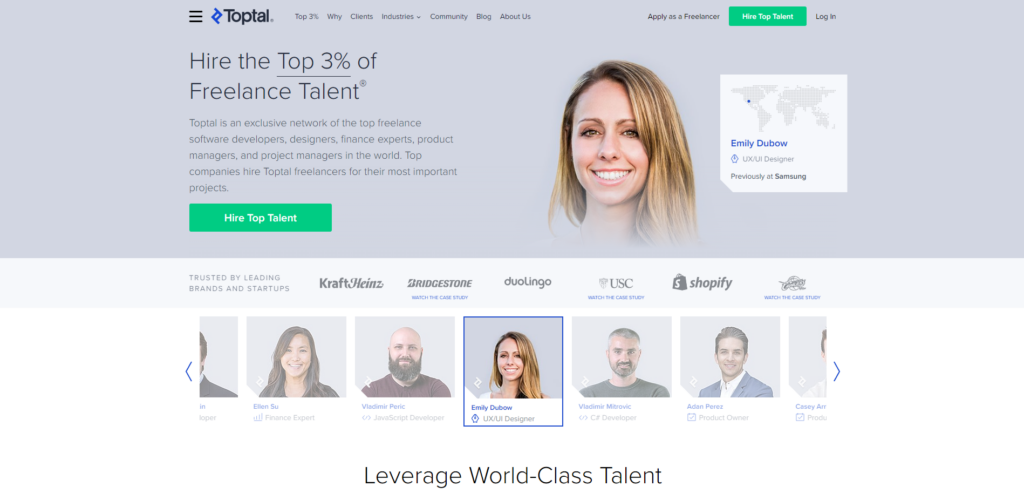Select Apply as a Freelancer

click(684, 17)
